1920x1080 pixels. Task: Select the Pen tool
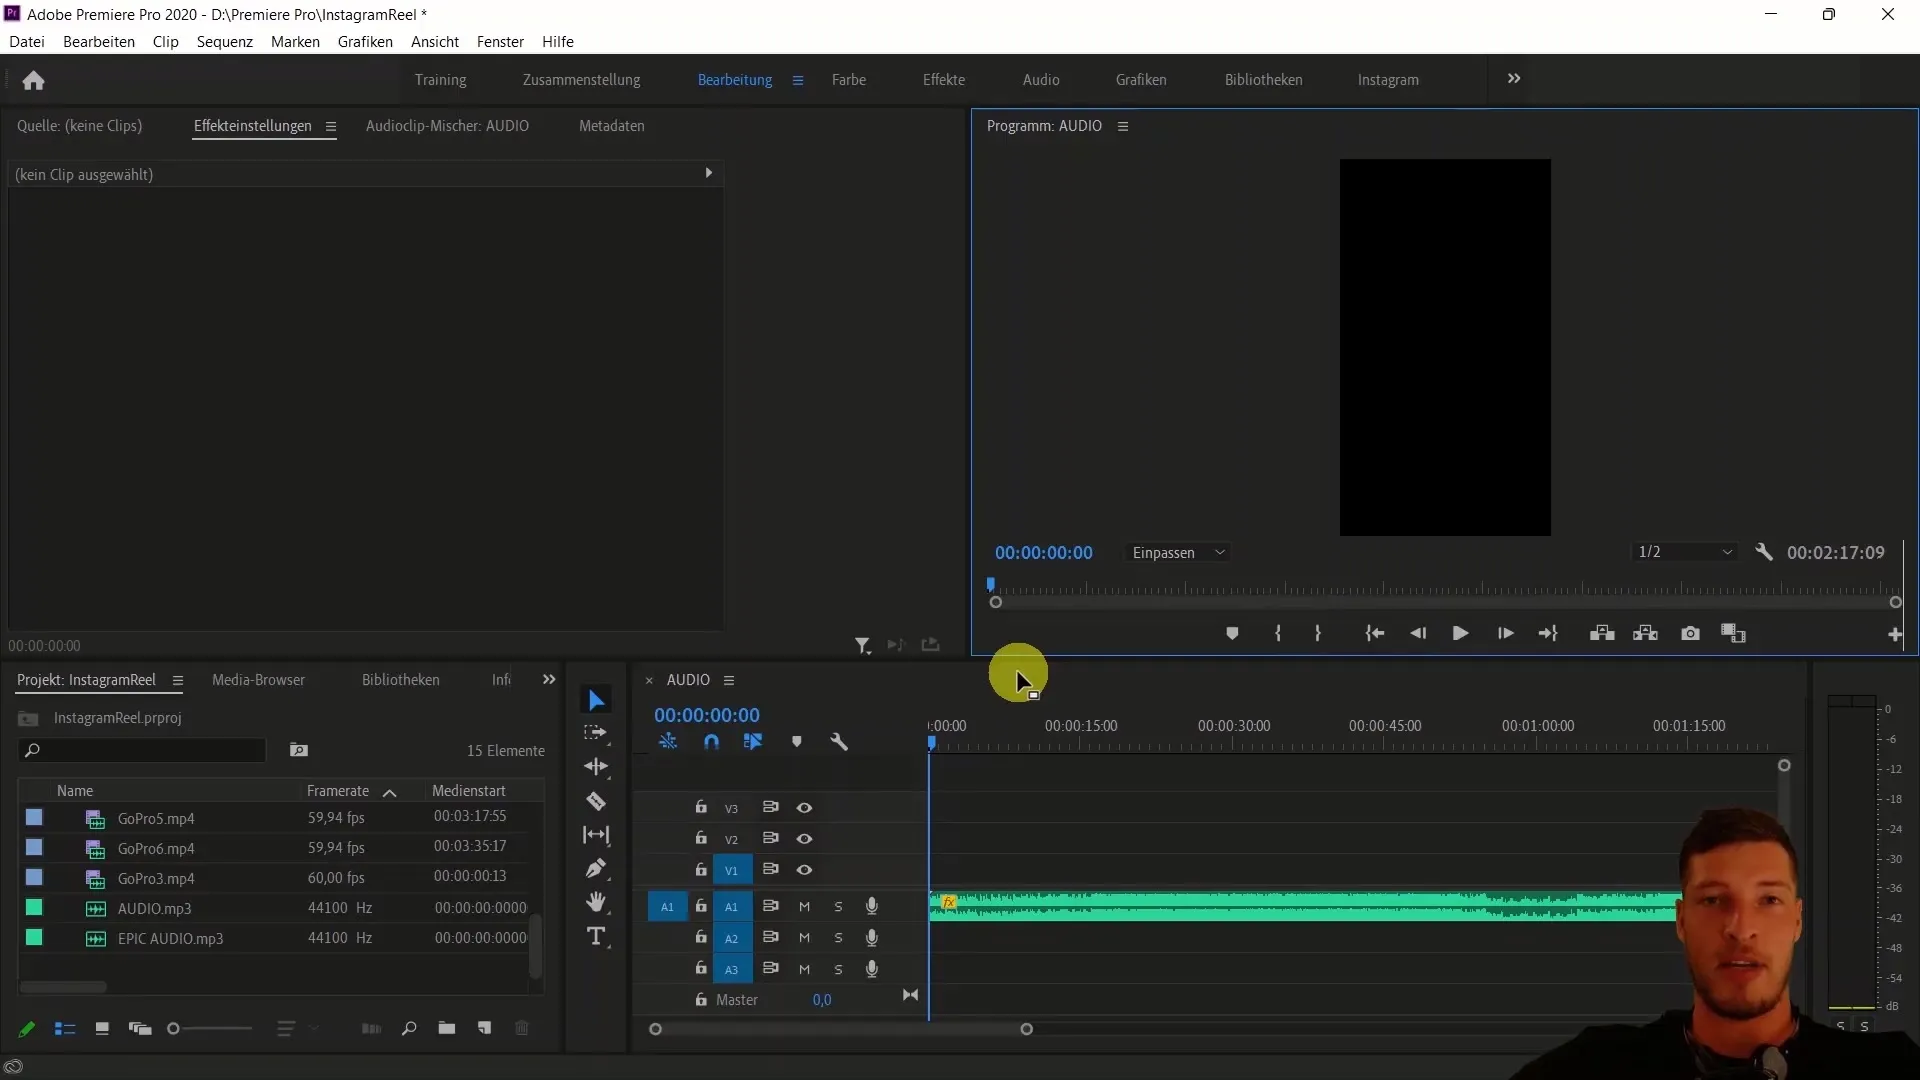[596, 868]
